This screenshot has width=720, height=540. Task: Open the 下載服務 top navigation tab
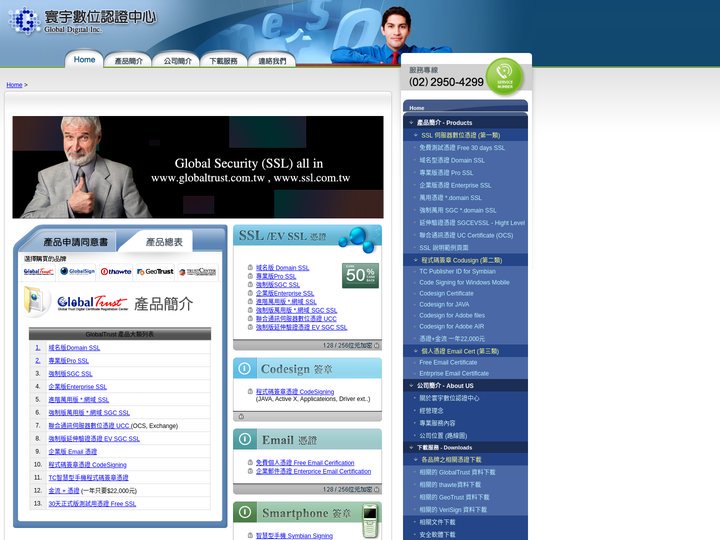223,61
